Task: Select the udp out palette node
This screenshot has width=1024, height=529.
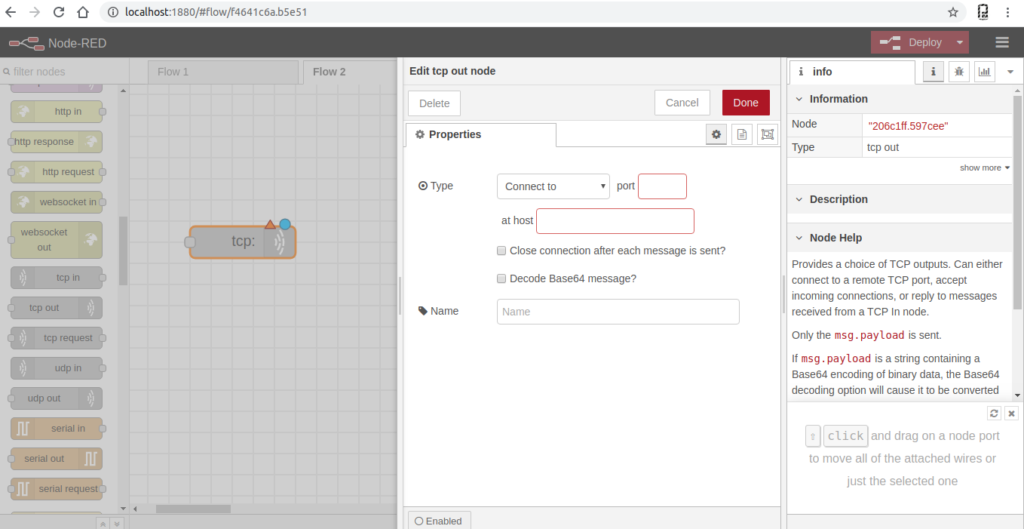Action: click(57, 398)
